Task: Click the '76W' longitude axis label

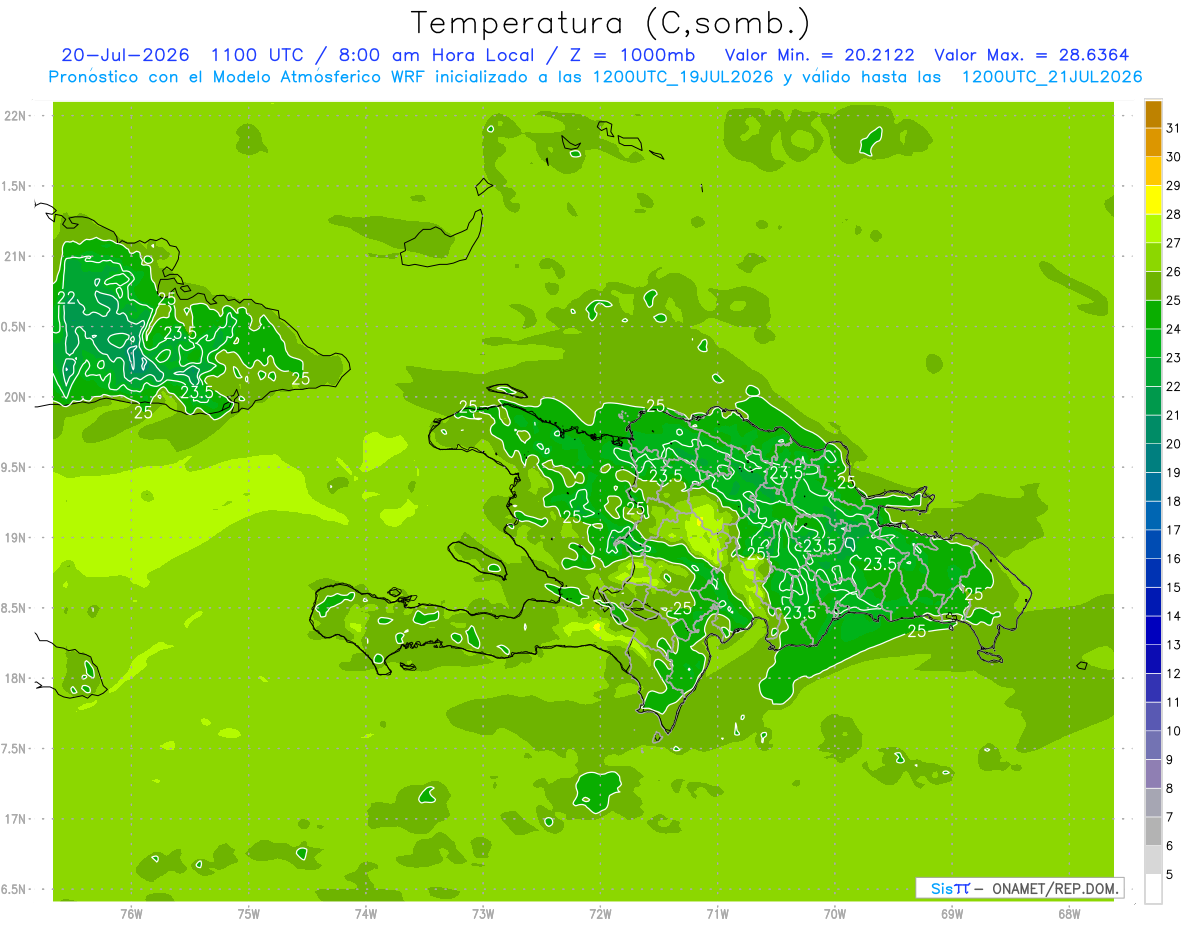Action: [x=131, y=914]
